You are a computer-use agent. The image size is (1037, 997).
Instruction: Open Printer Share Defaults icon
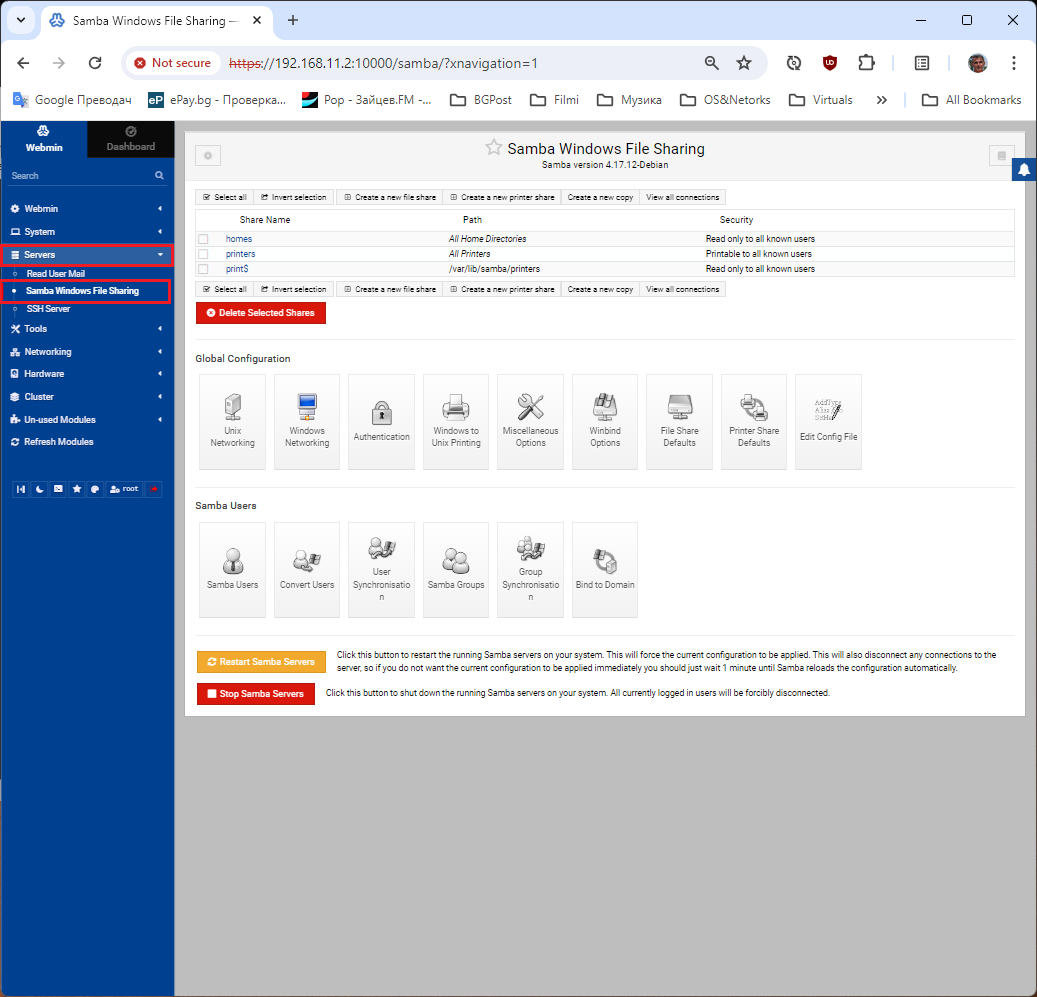[x=754, y=422]
